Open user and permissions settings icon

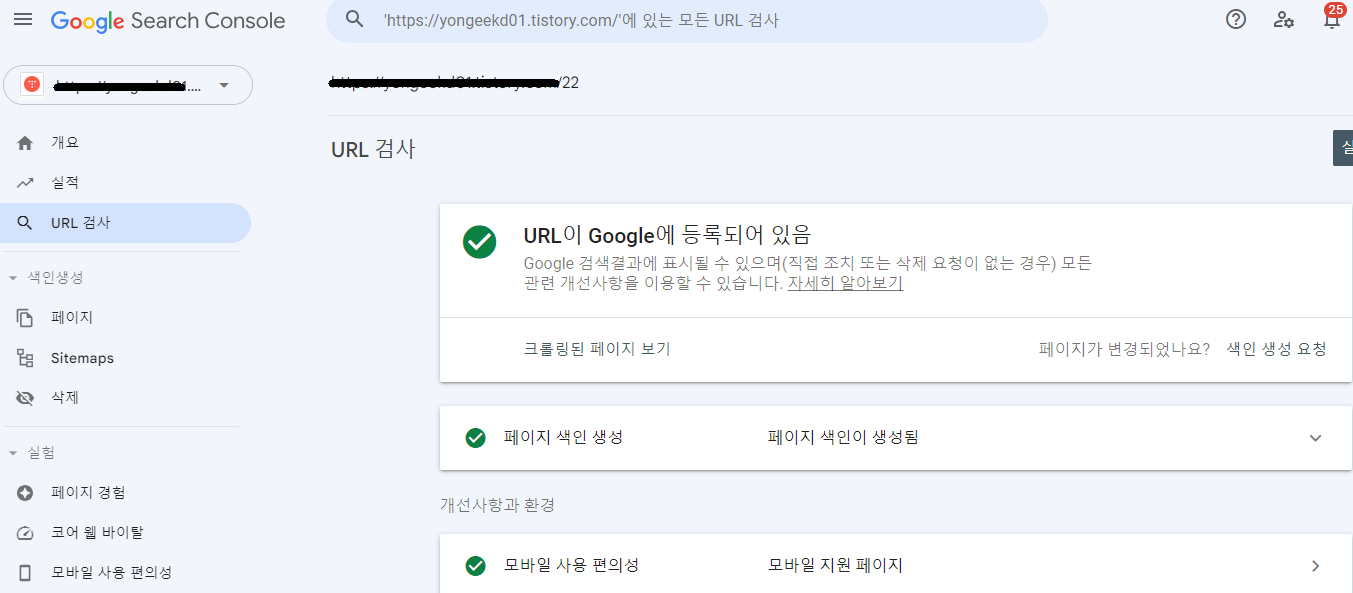click(1284, 19)
